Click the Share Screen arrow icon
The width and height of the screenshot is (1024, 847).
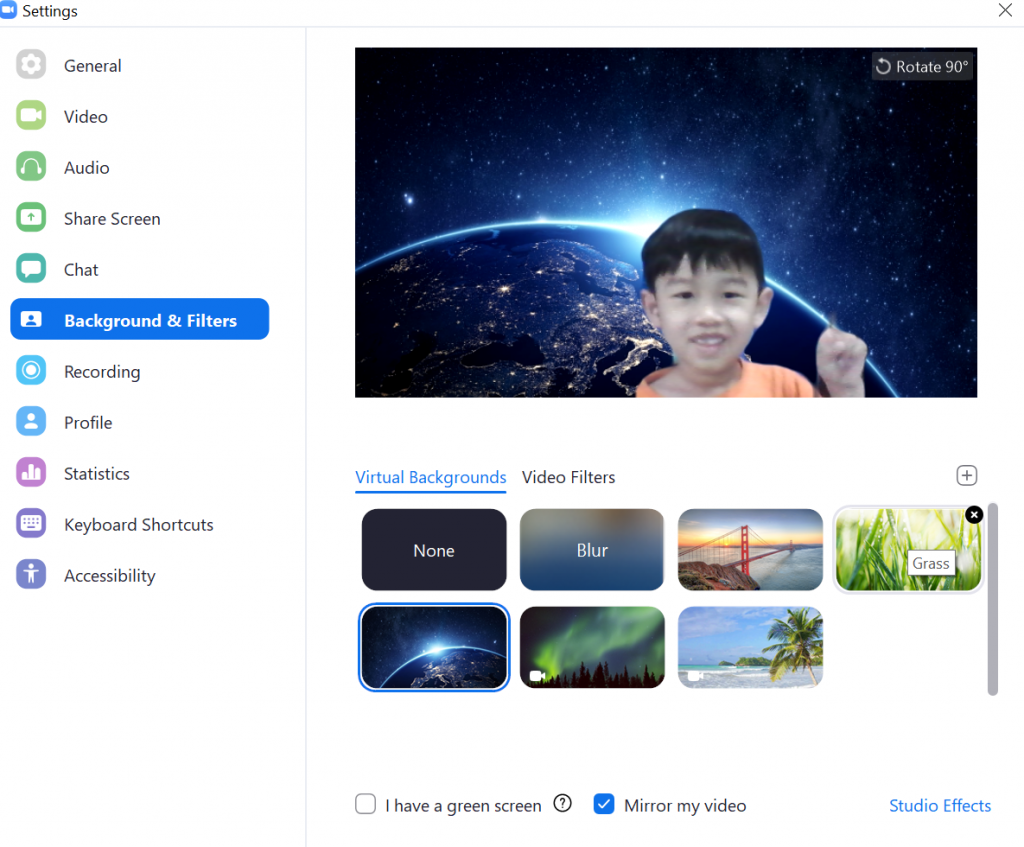[x=31, y=217]
